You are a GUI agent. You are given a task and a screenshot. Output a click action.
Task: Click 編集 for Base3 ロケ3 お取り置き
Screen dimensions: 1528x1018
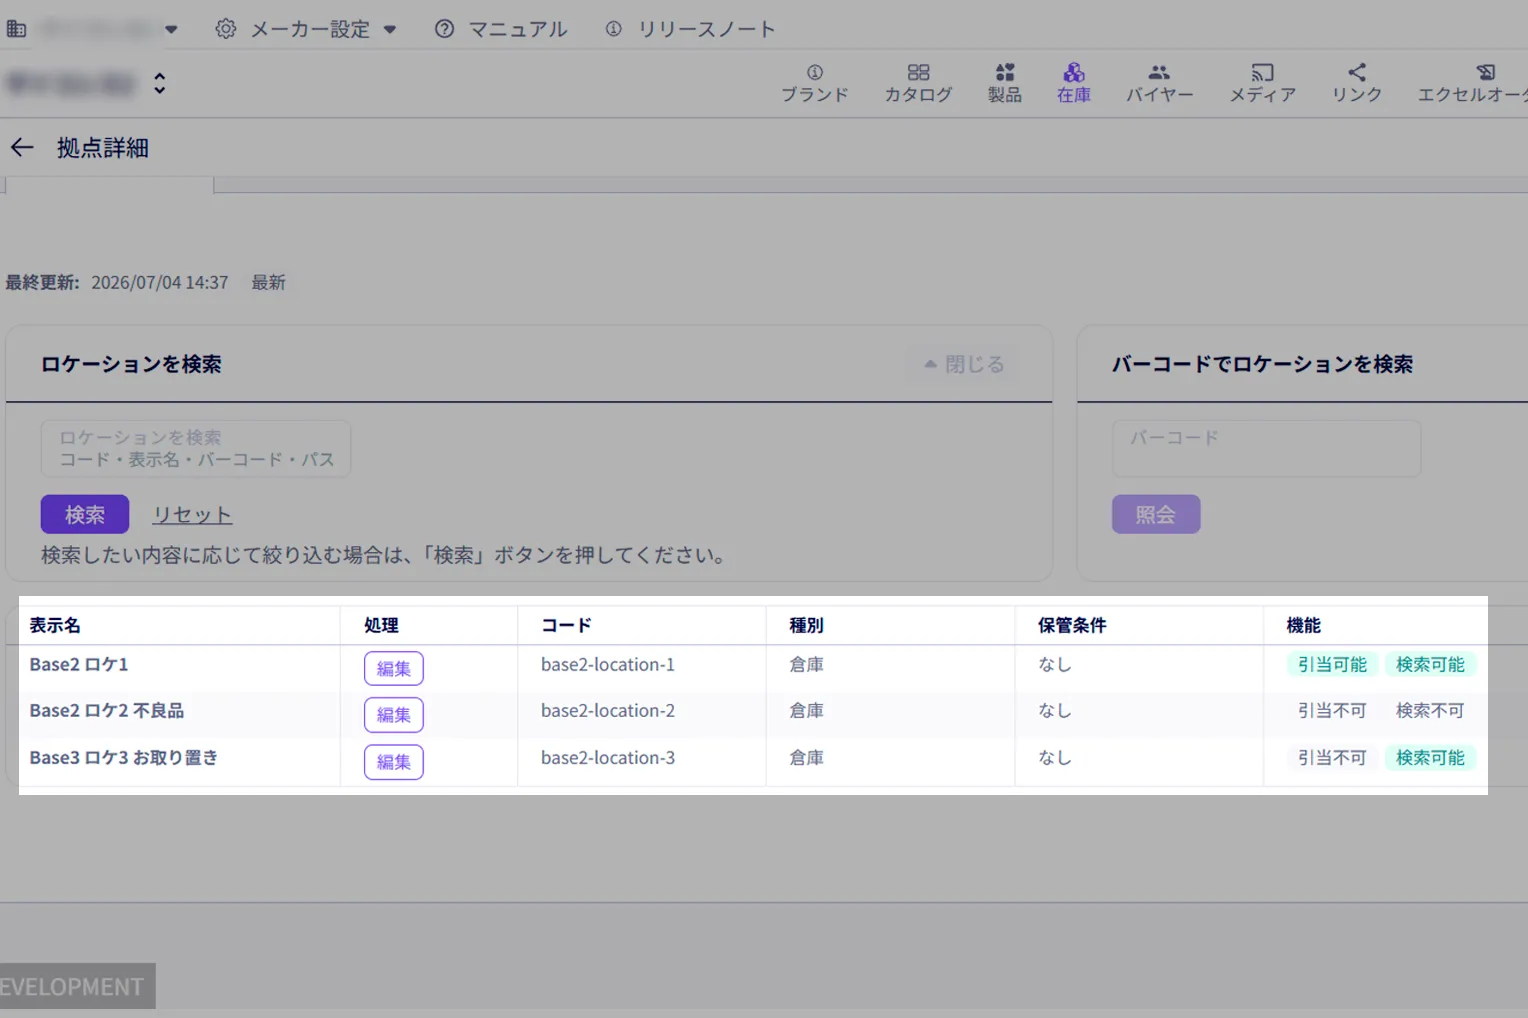394,762
